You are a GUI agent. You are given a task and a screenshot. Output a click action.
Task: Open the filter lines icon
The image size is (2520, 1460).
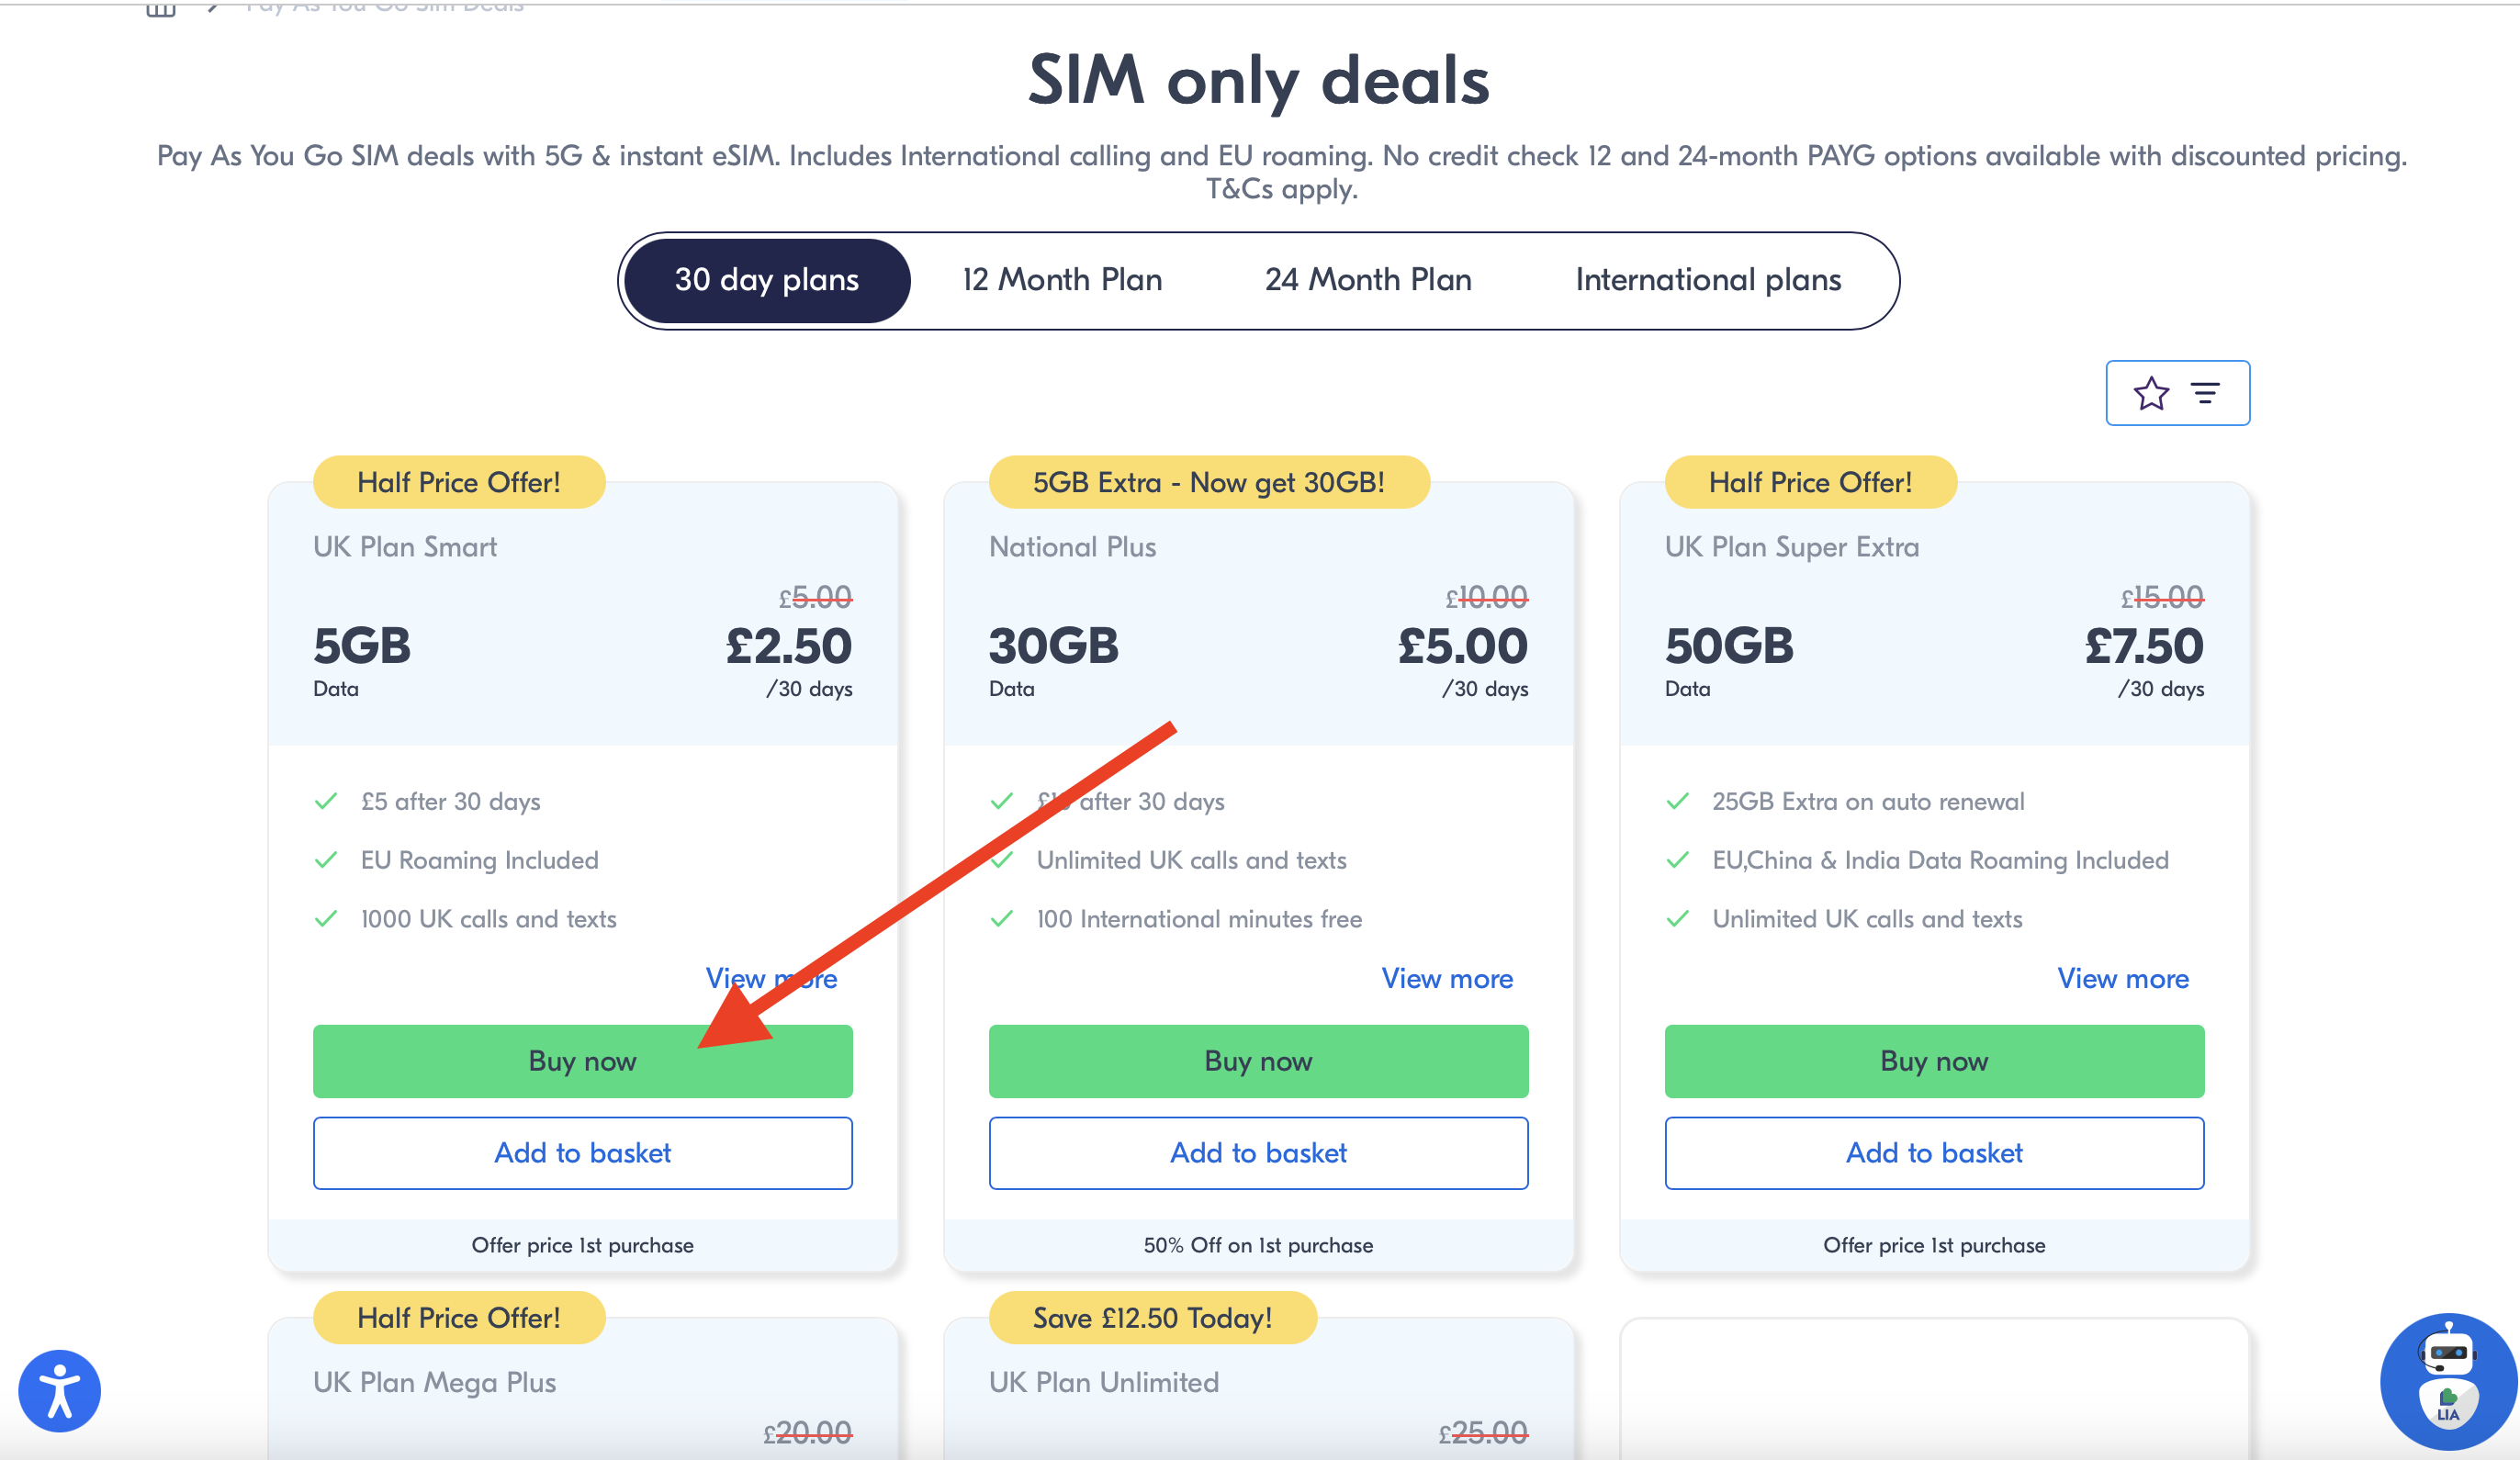[x=2205, y=394]
